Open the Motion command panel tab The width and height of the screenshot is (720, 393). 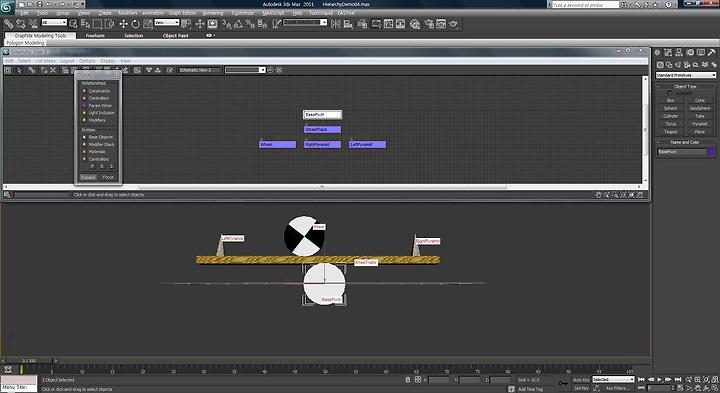690,53
